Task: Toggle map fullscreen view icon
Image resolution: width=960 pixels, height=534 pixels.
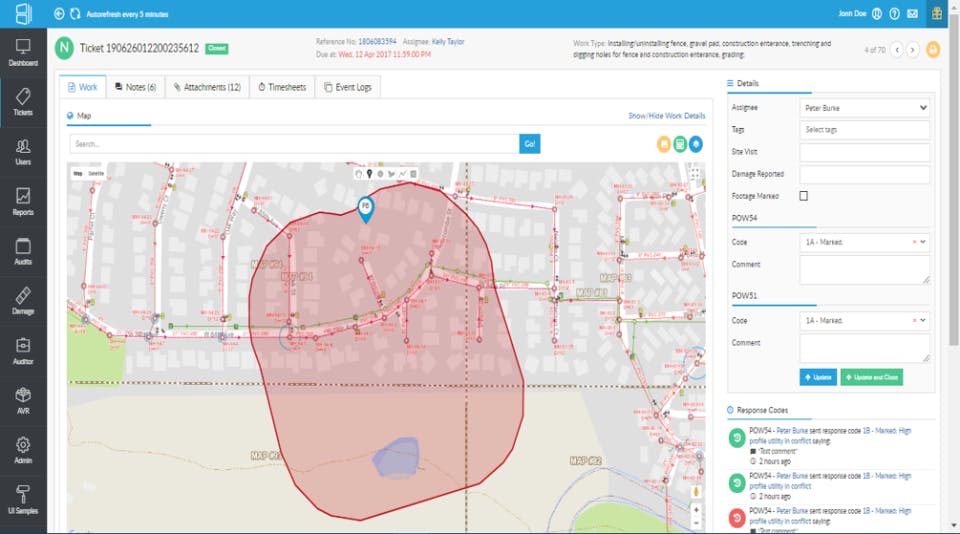Action: [x=695, y=174]
